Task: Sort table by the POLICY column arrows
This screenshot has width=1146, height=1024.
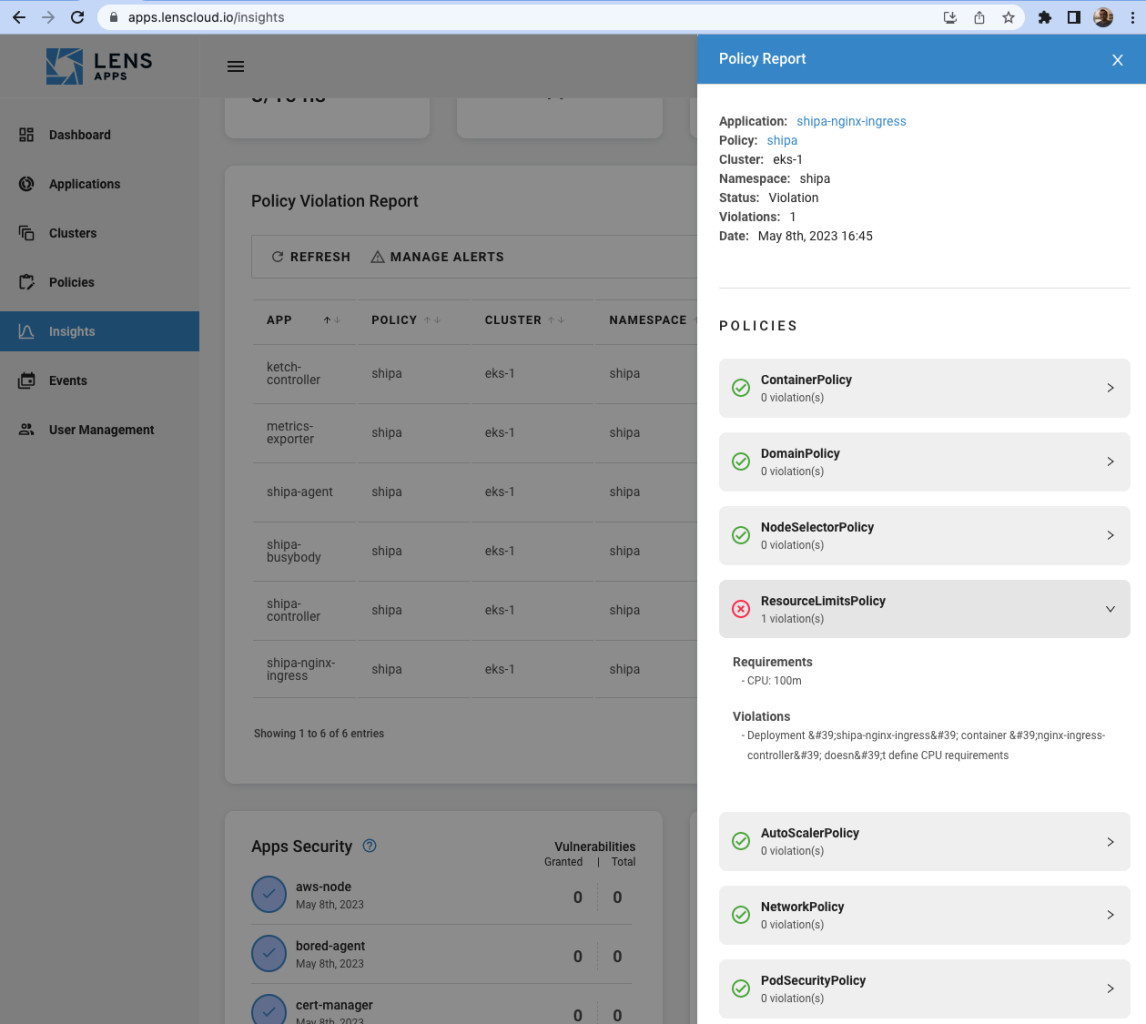Action: [432, 320]
